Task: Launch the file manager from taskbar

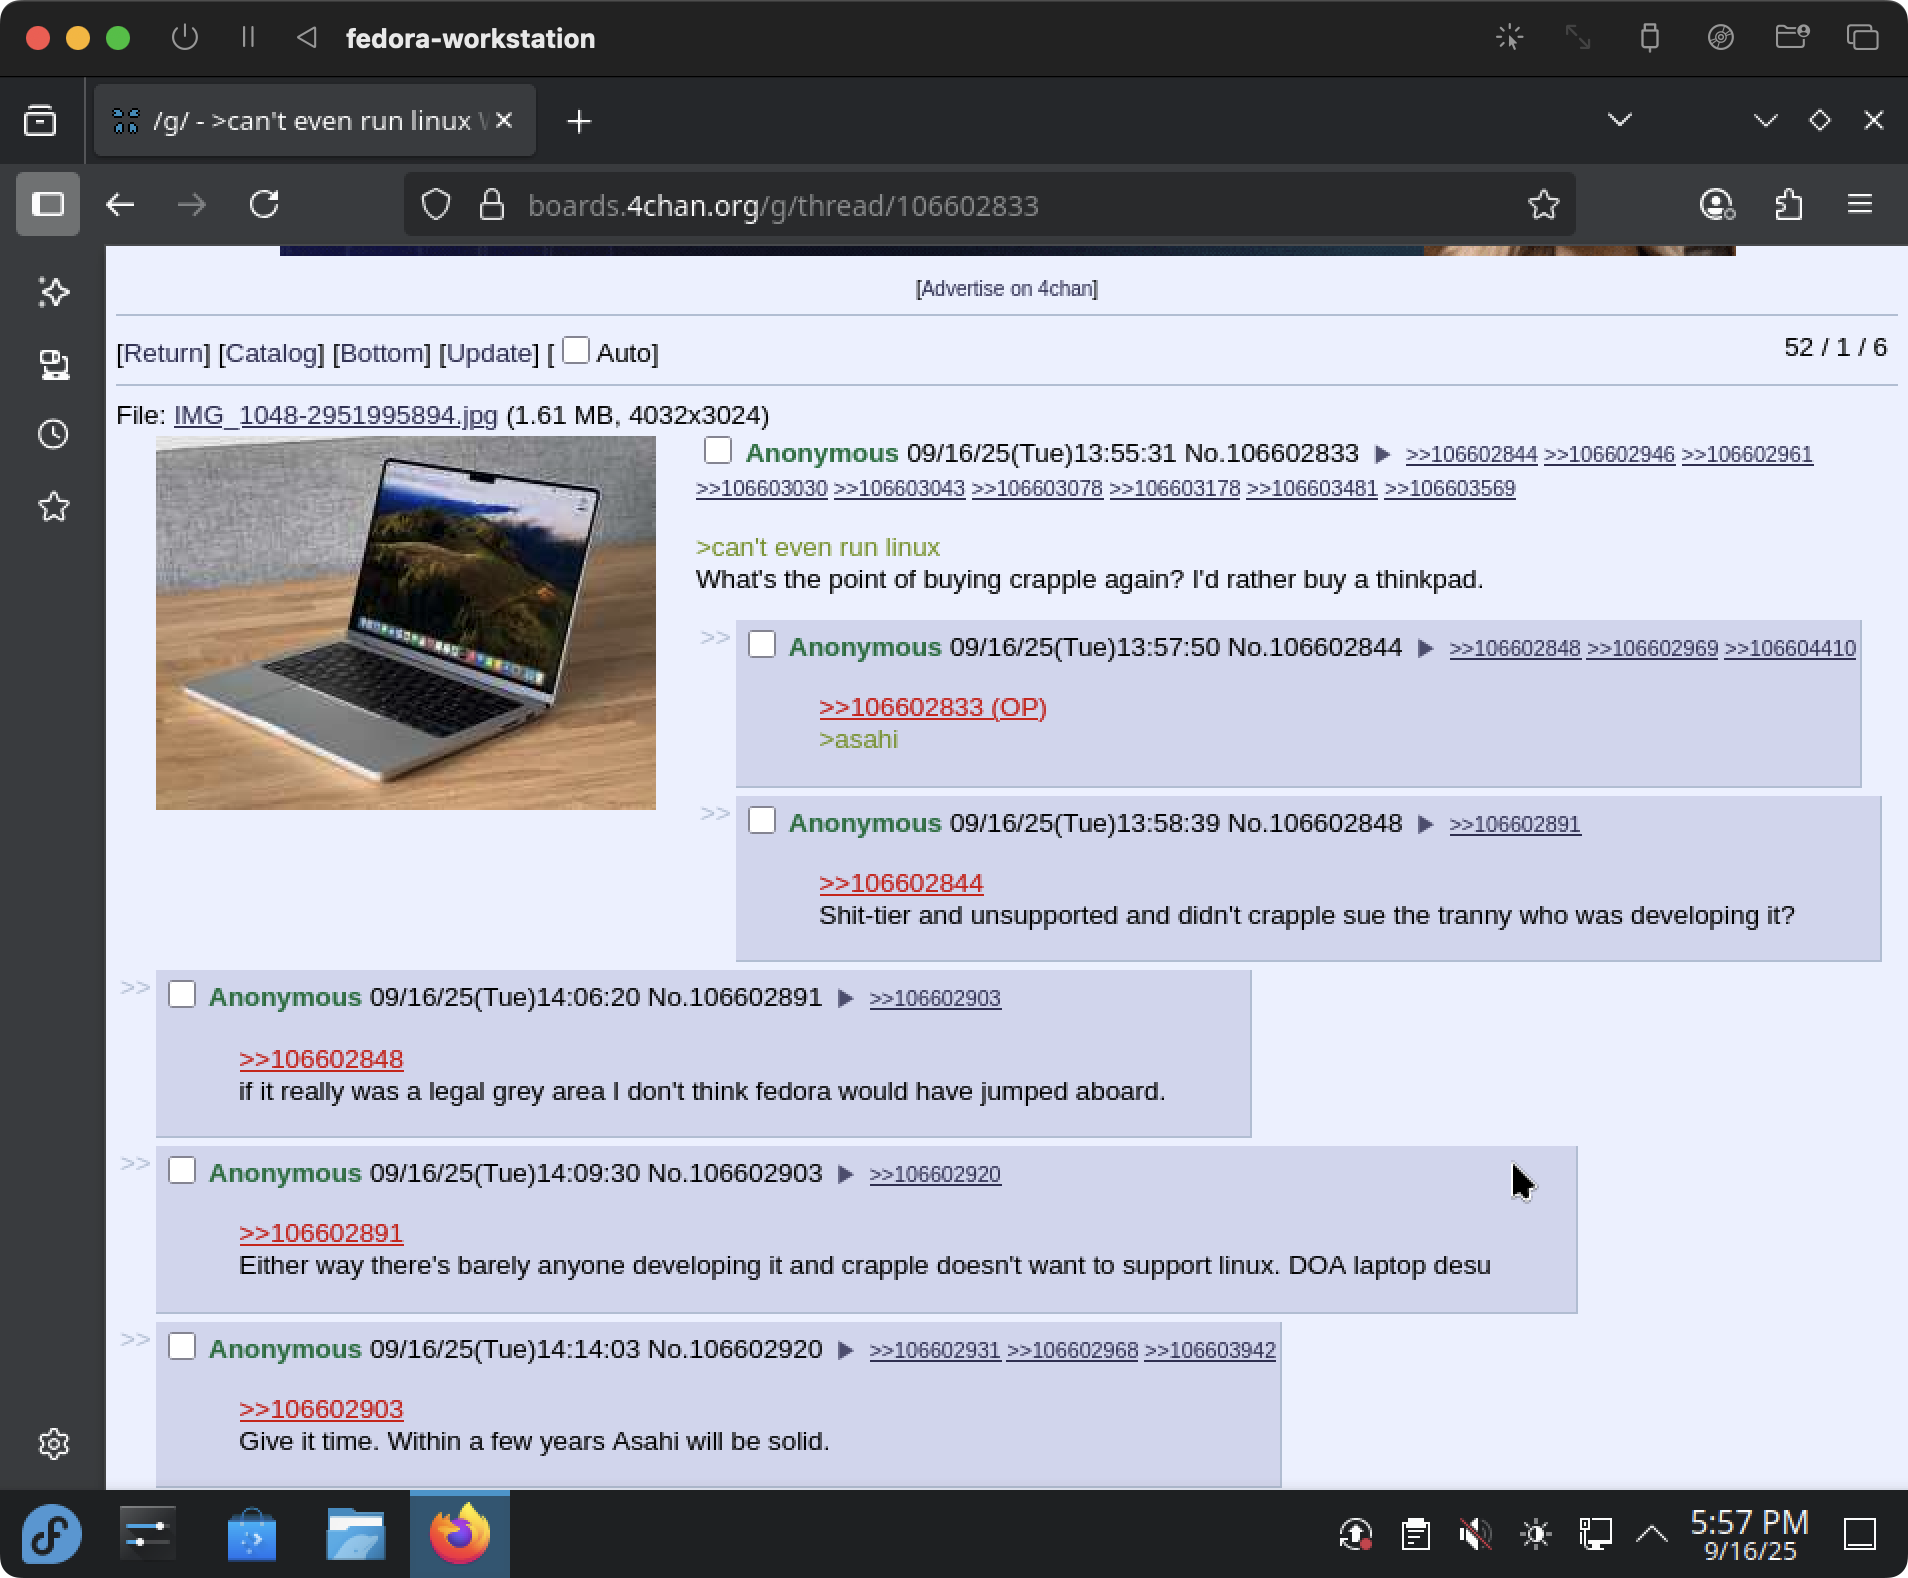Action: click(x=355, y=1534)
